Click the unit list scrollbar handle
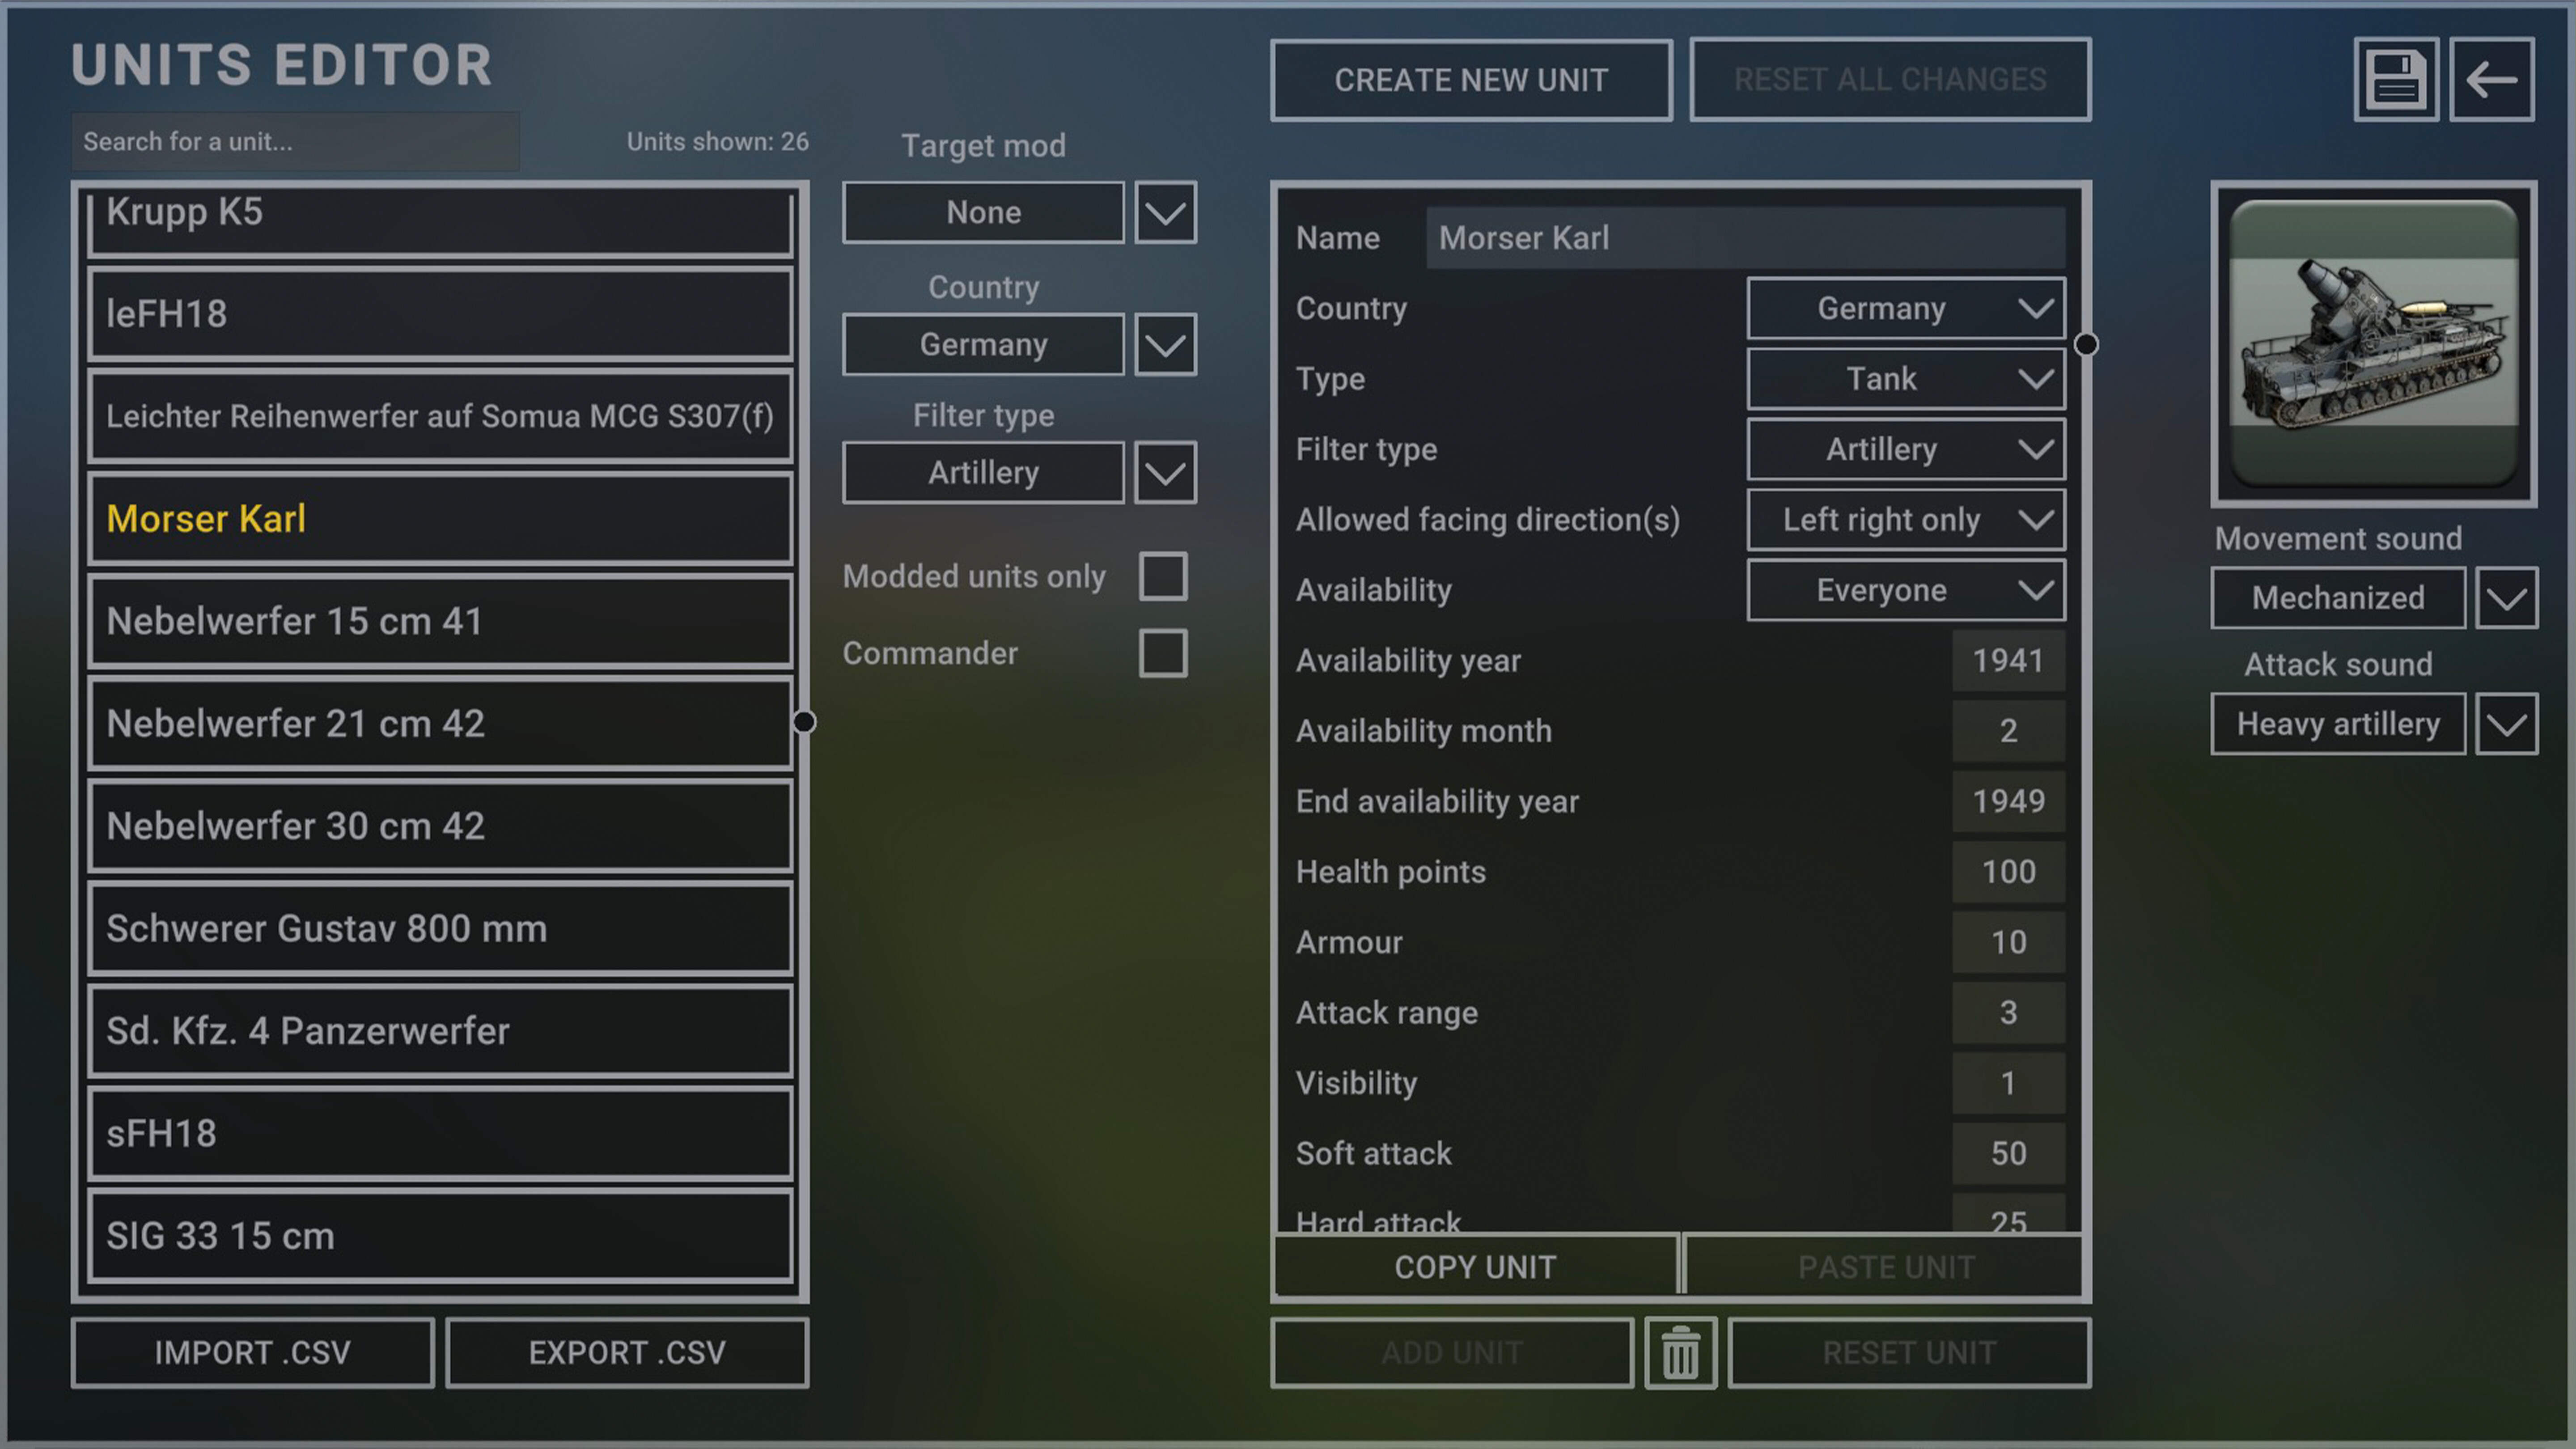 coord(804,722)
